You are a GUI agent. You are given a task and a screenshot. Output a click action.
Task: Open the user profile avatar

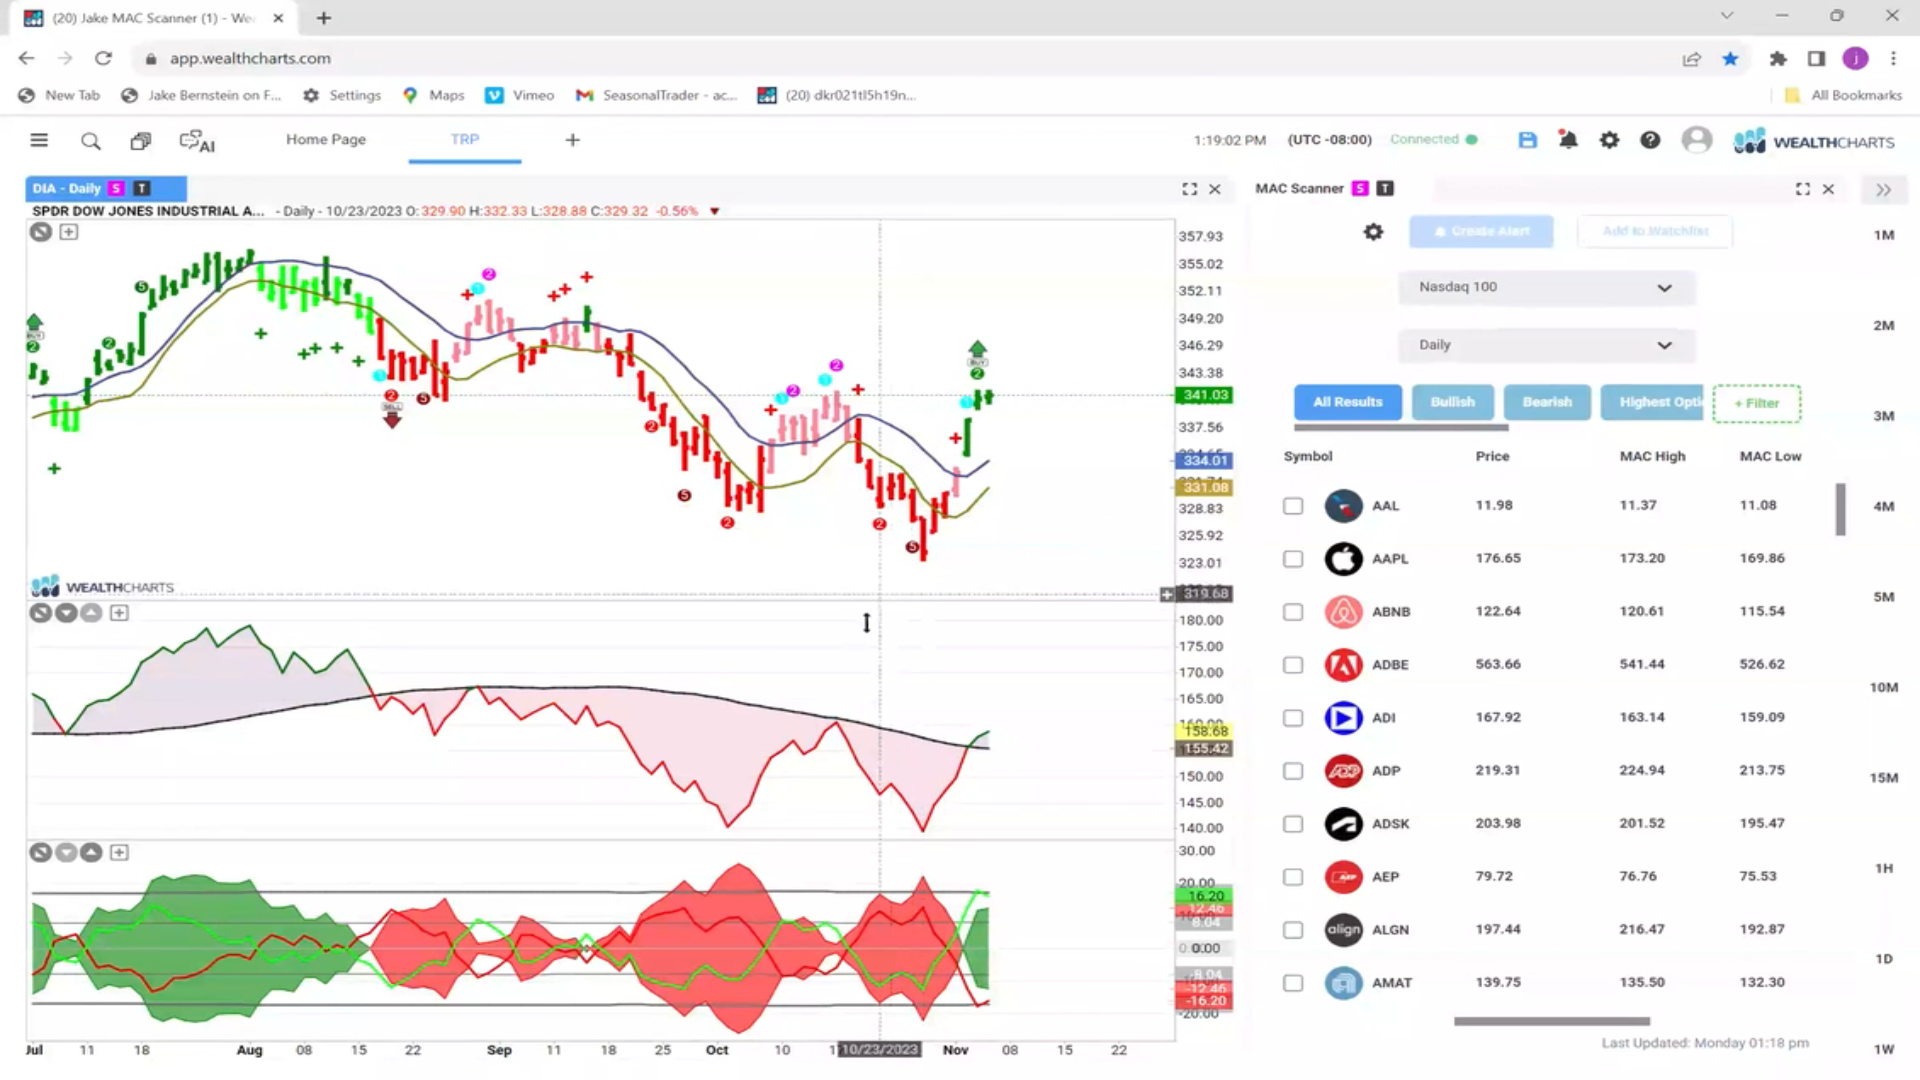pos(1697,140)
